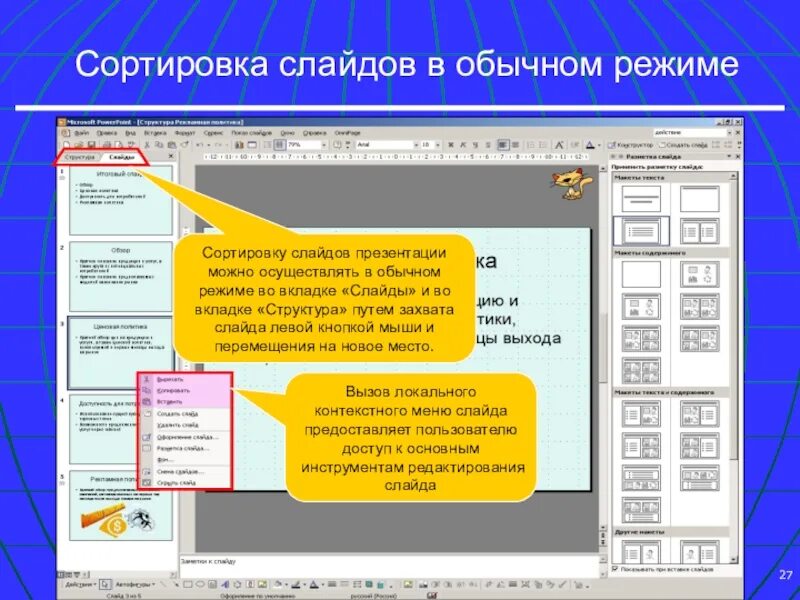Click the Save diskette icon
The height and width of the screenshot is (600, 800).
(x=91, y=145)
